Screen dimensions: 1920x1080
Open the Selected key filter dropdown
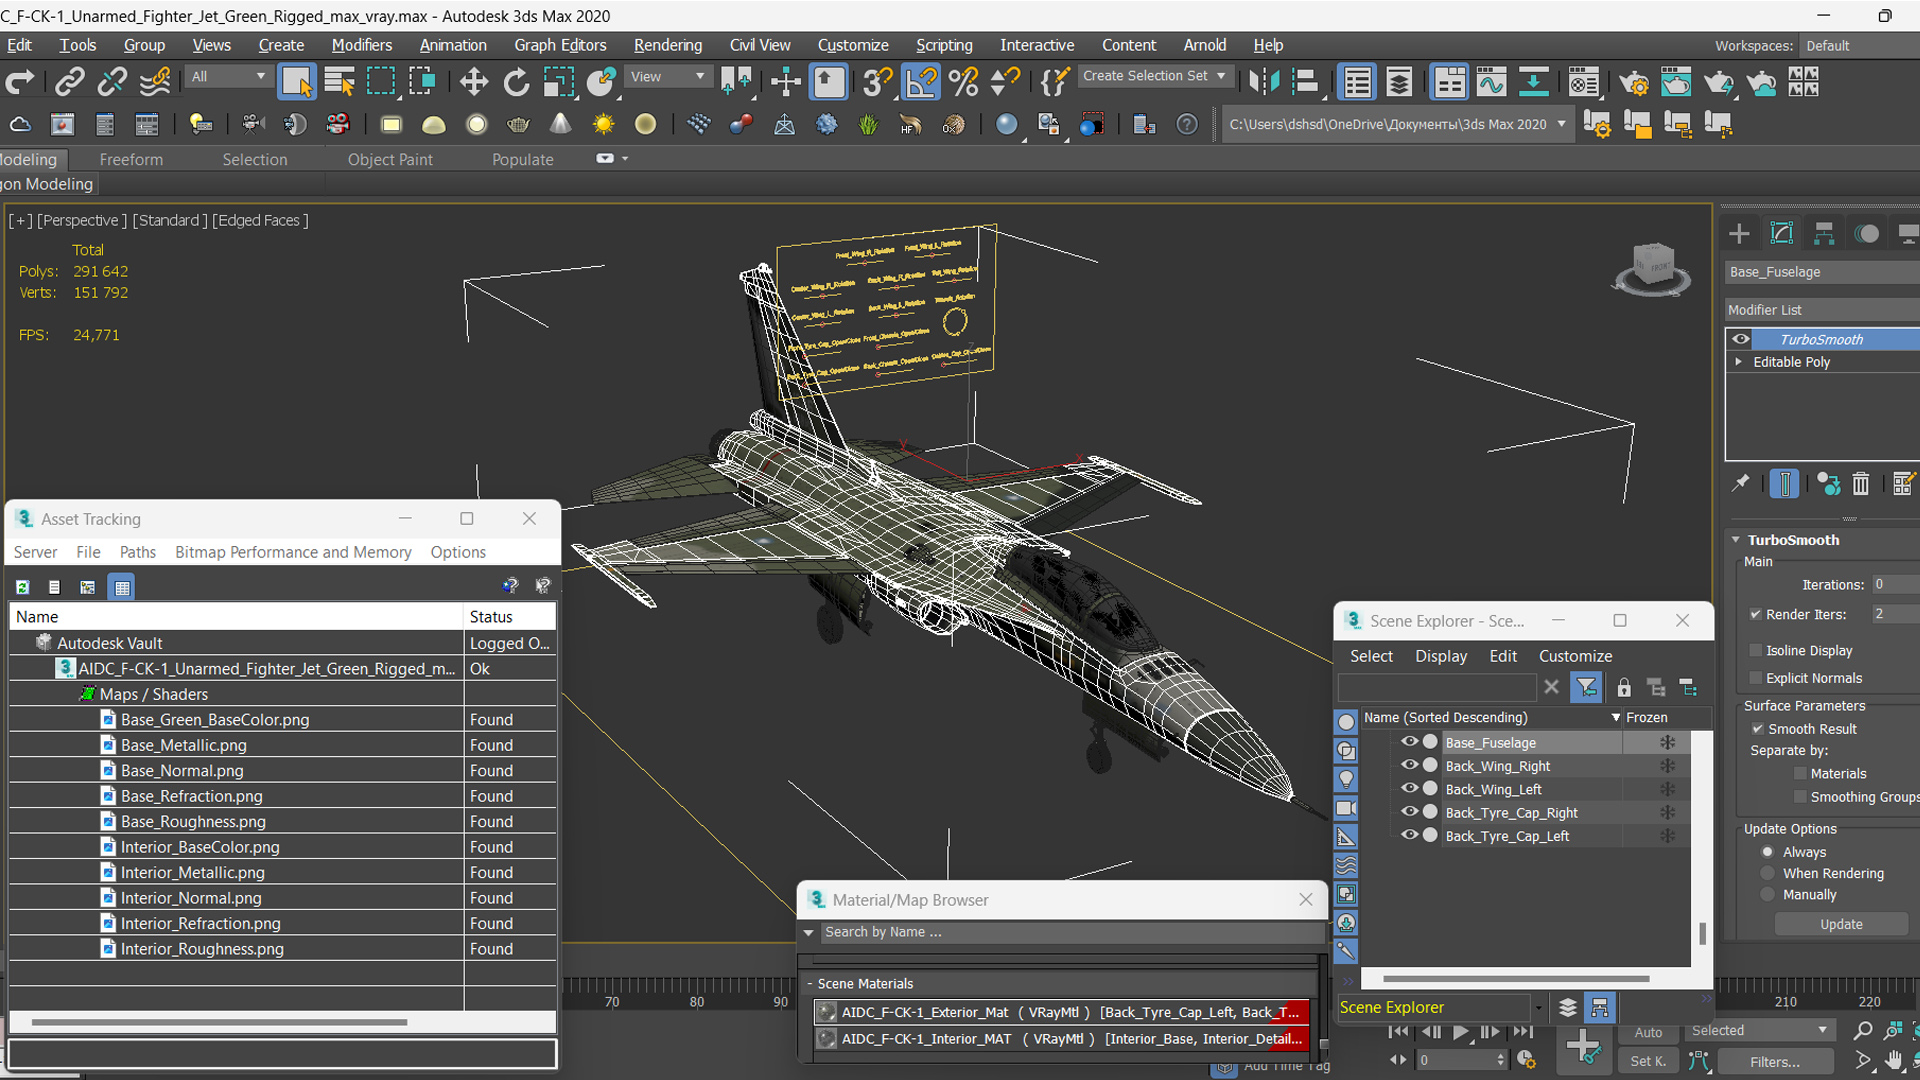coord(1758,1030)
